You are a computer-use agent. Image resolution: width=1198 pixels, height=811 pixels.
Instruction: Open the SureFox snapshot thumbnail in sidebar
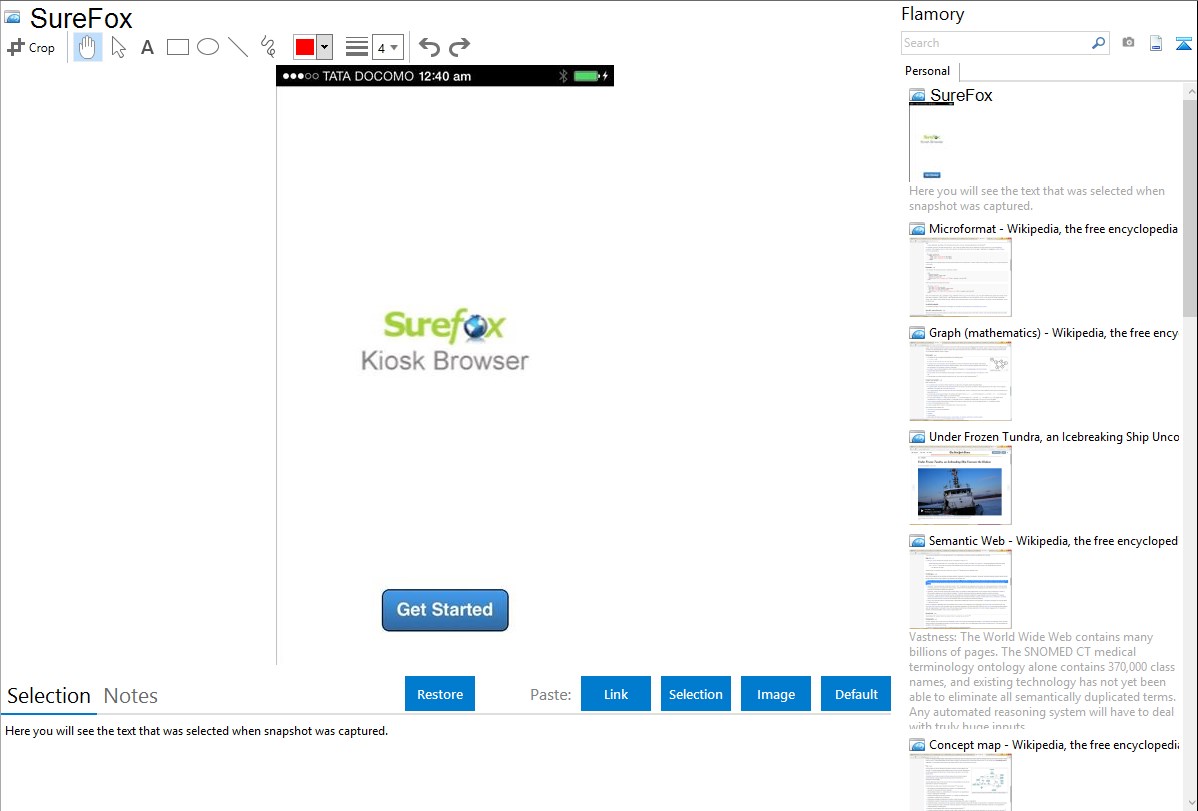pyautogui.click(x=931, y=141)
